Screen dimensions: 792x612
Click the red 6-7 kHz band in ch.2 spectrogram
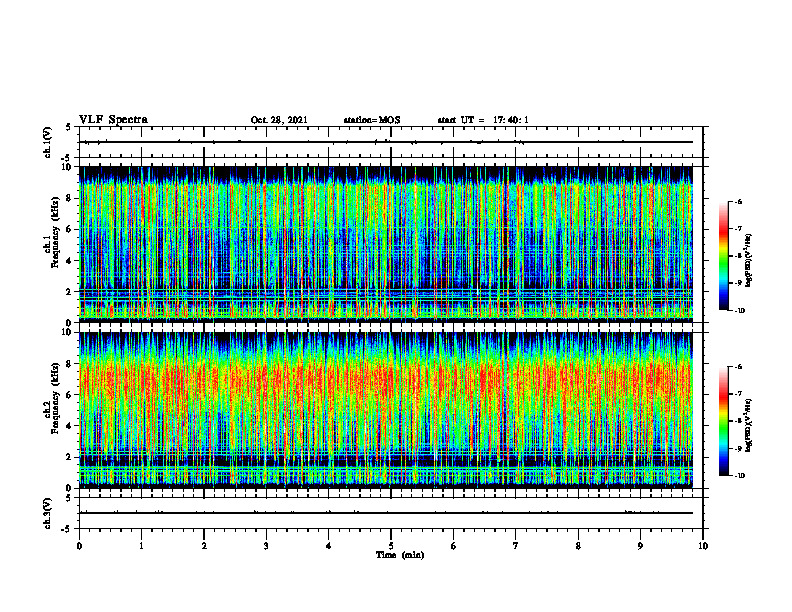pos(386,380)
